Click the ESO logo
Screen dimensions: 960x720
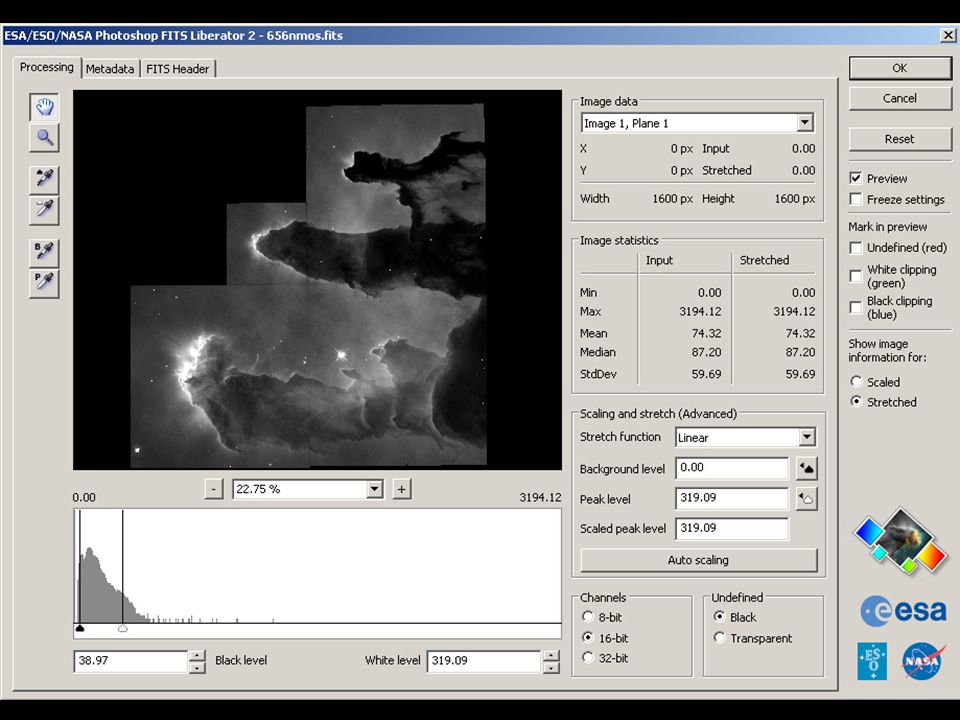pyautogui.click(x=872, y=661)
